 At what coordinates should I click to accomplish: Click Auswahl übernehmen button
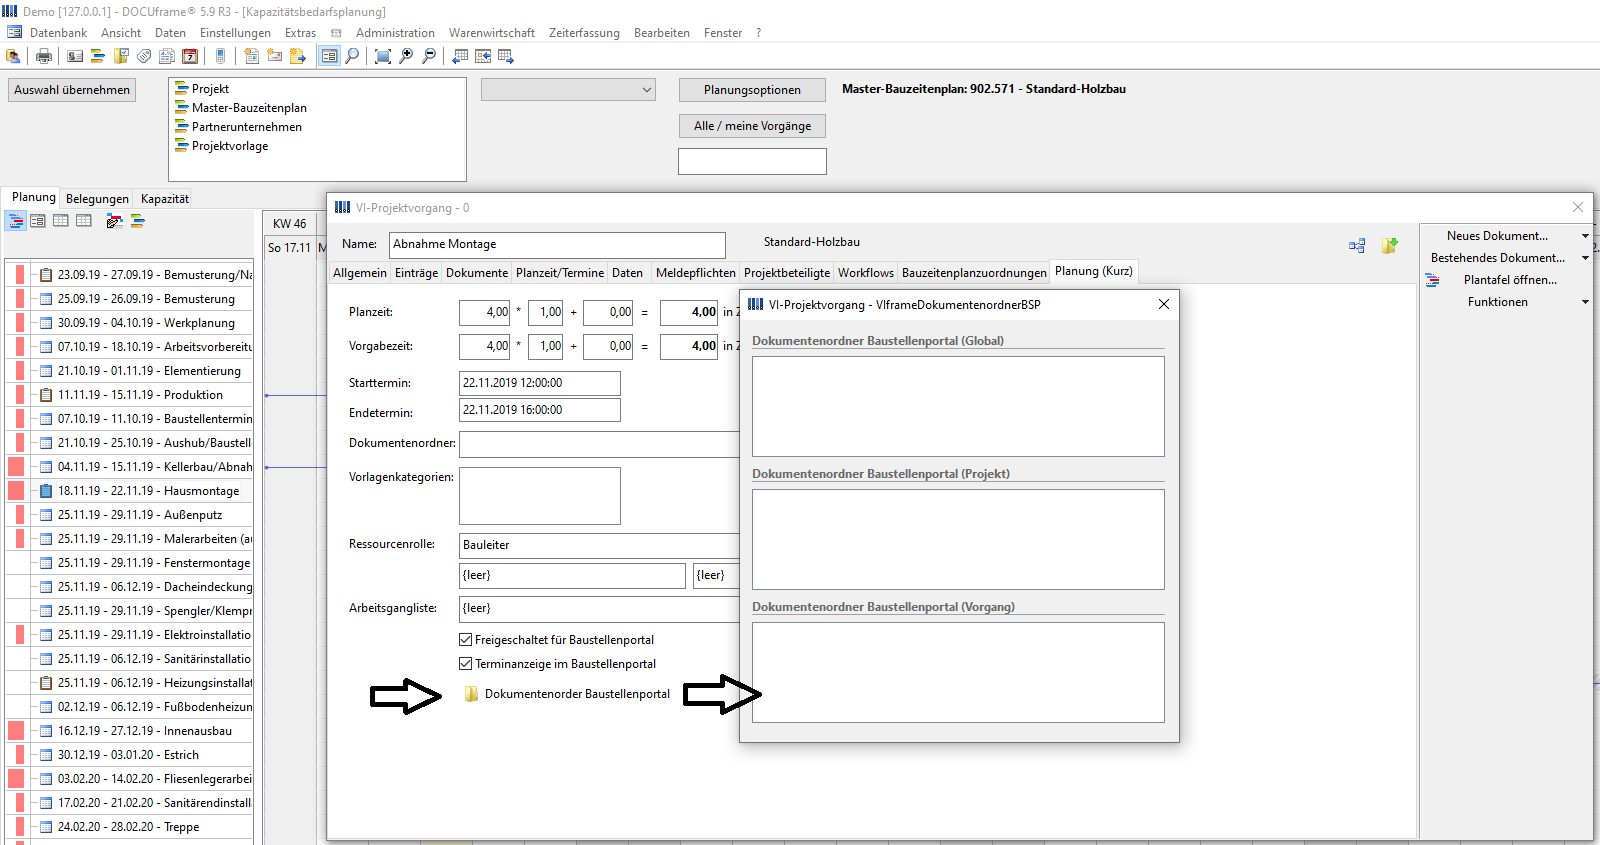[72, 90]
